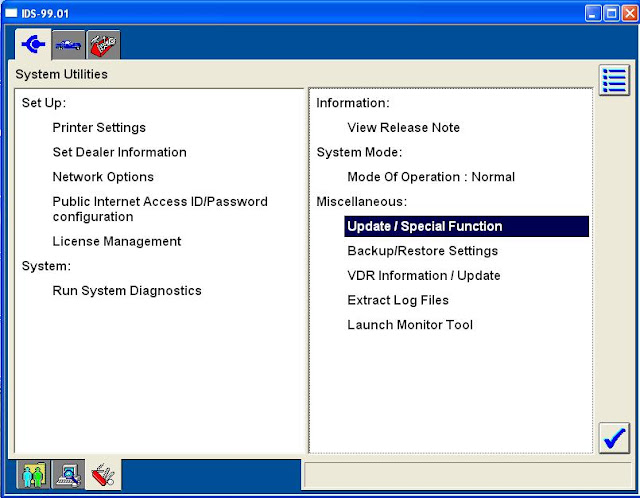Select Update / Special Function entry

[467, 227]
